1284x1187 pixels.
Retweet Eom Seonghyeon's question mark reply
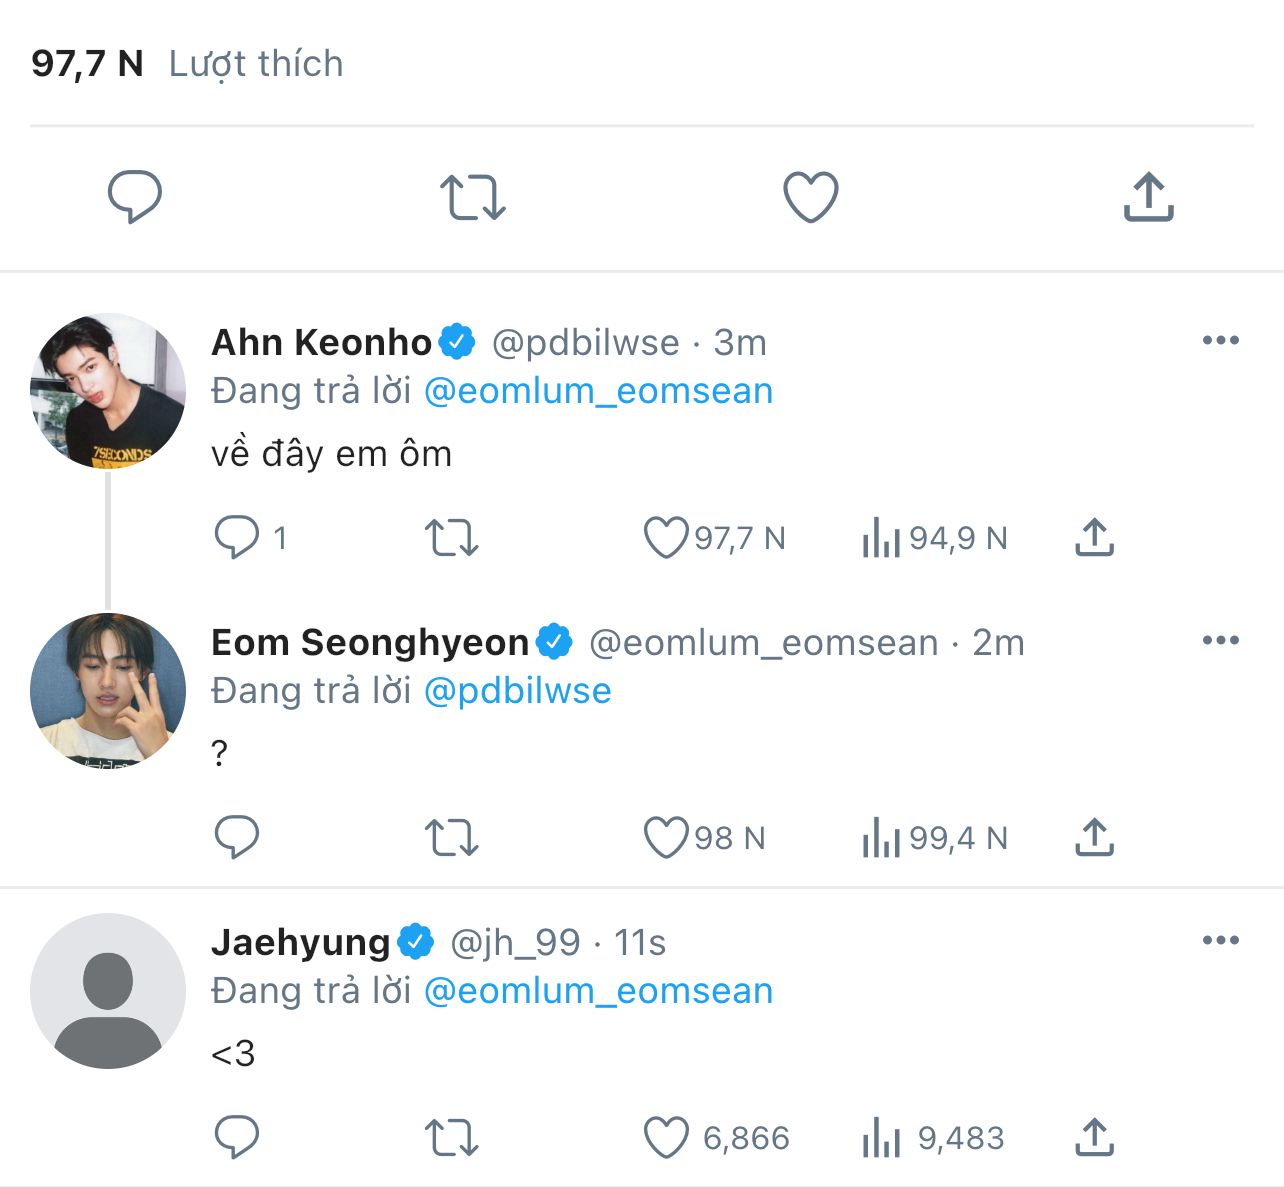pyautogui.click(x=451, y=838)
